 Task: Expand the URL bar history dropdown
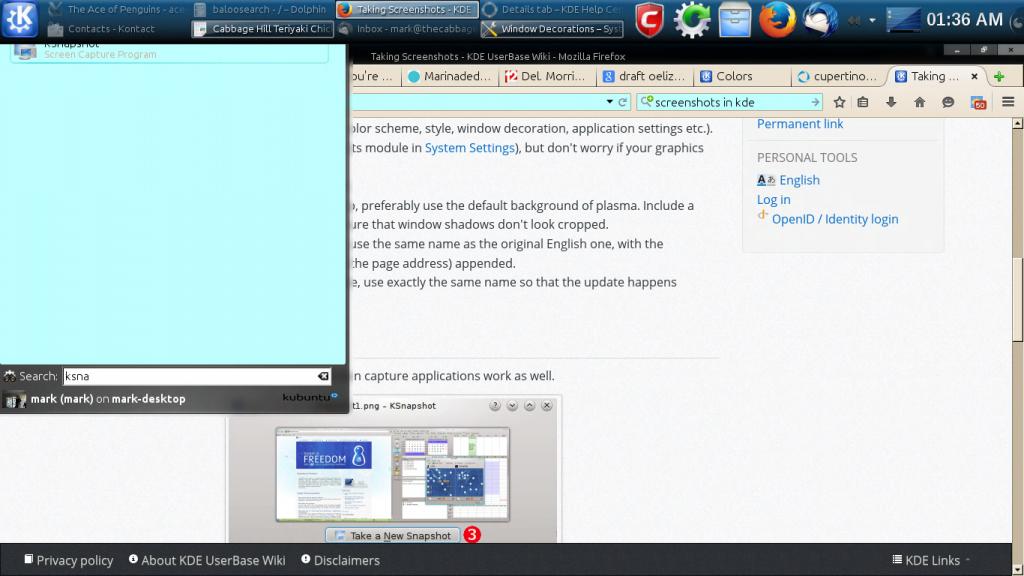coord(610,102)
